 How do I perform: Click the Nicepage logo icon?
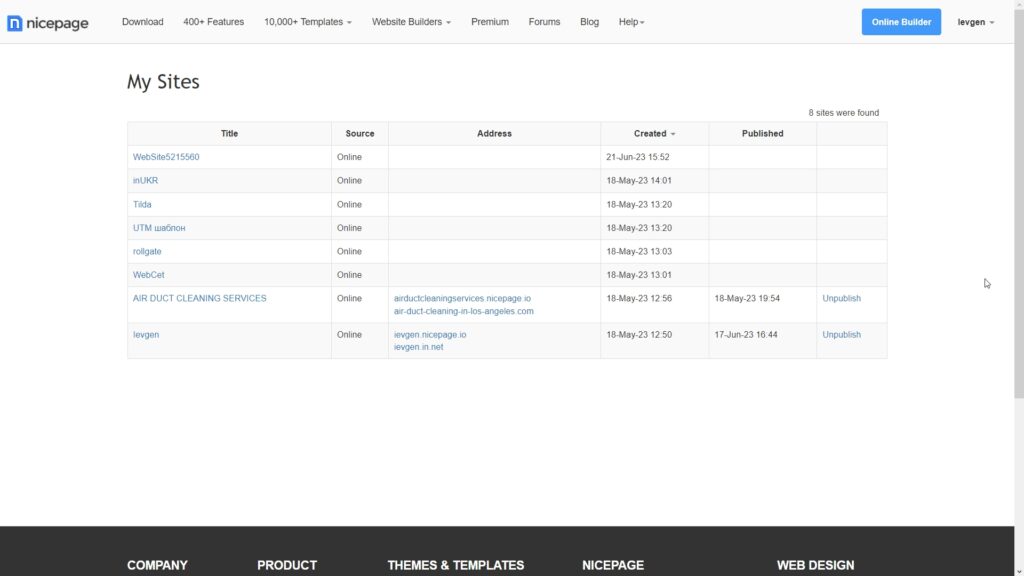pos(15,22)
